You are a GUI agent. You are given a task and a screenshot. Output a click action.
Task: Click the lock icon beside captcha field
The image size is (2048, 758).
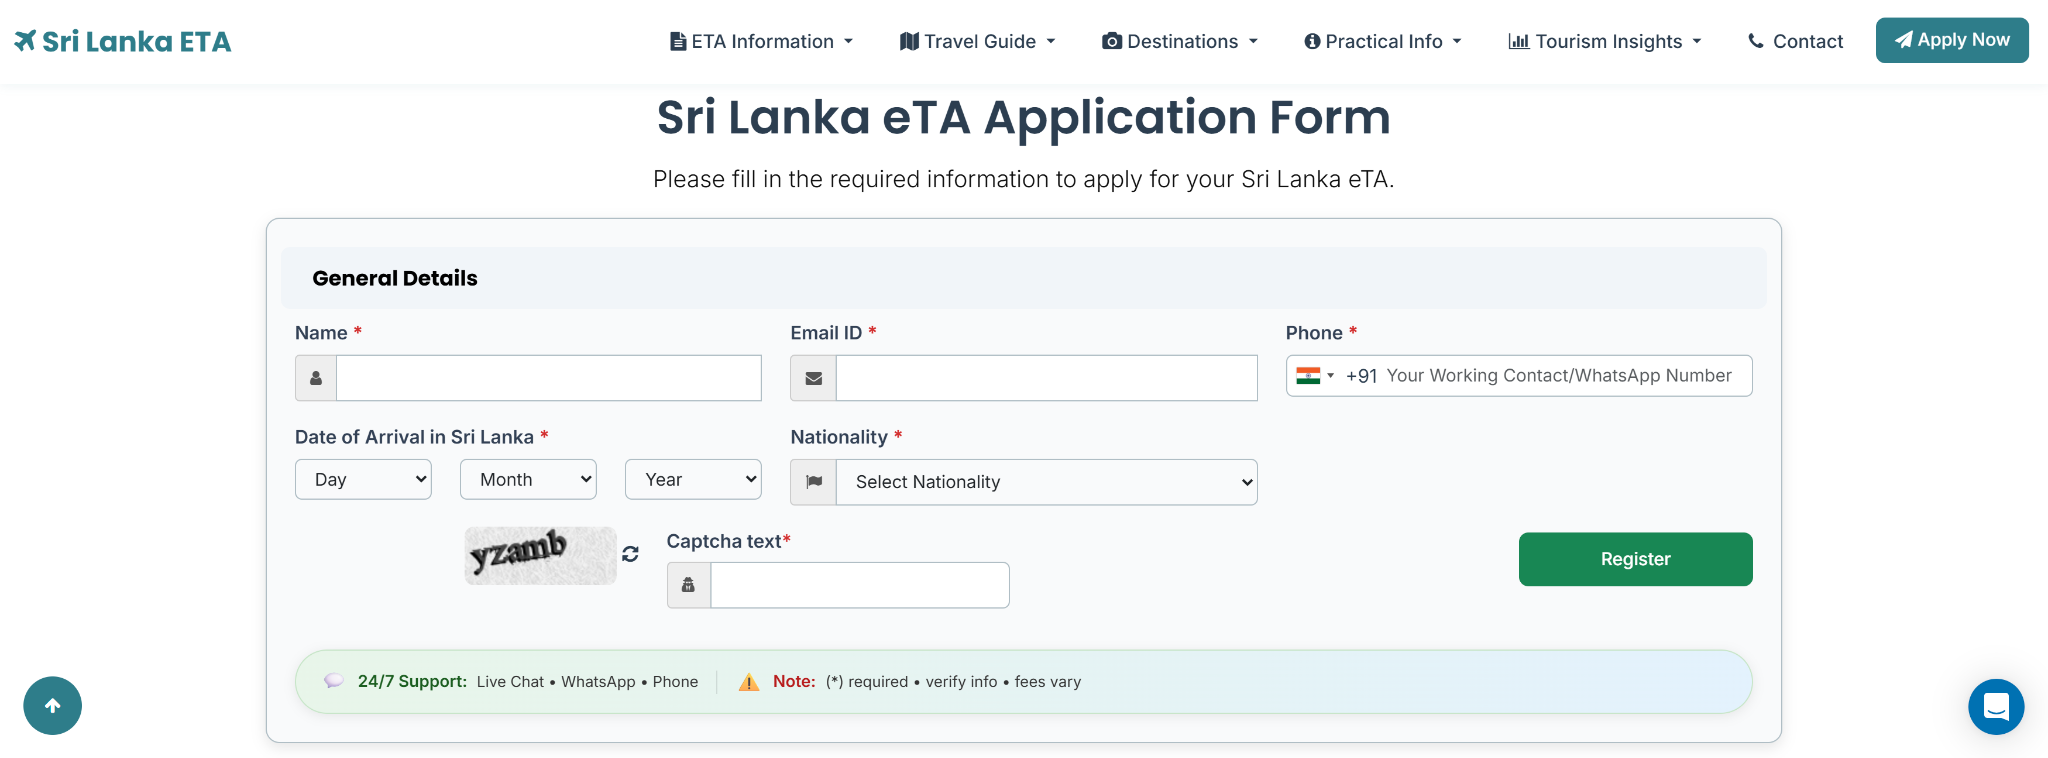coord(688,585)
